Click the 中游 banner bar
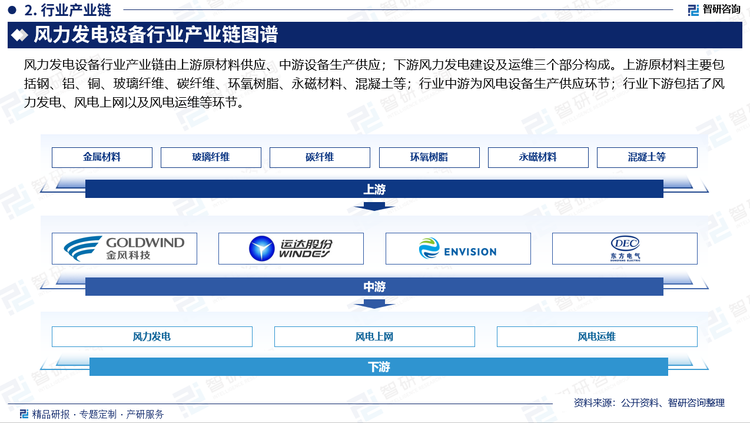The image size is (750, 423). tap(374, 287)
